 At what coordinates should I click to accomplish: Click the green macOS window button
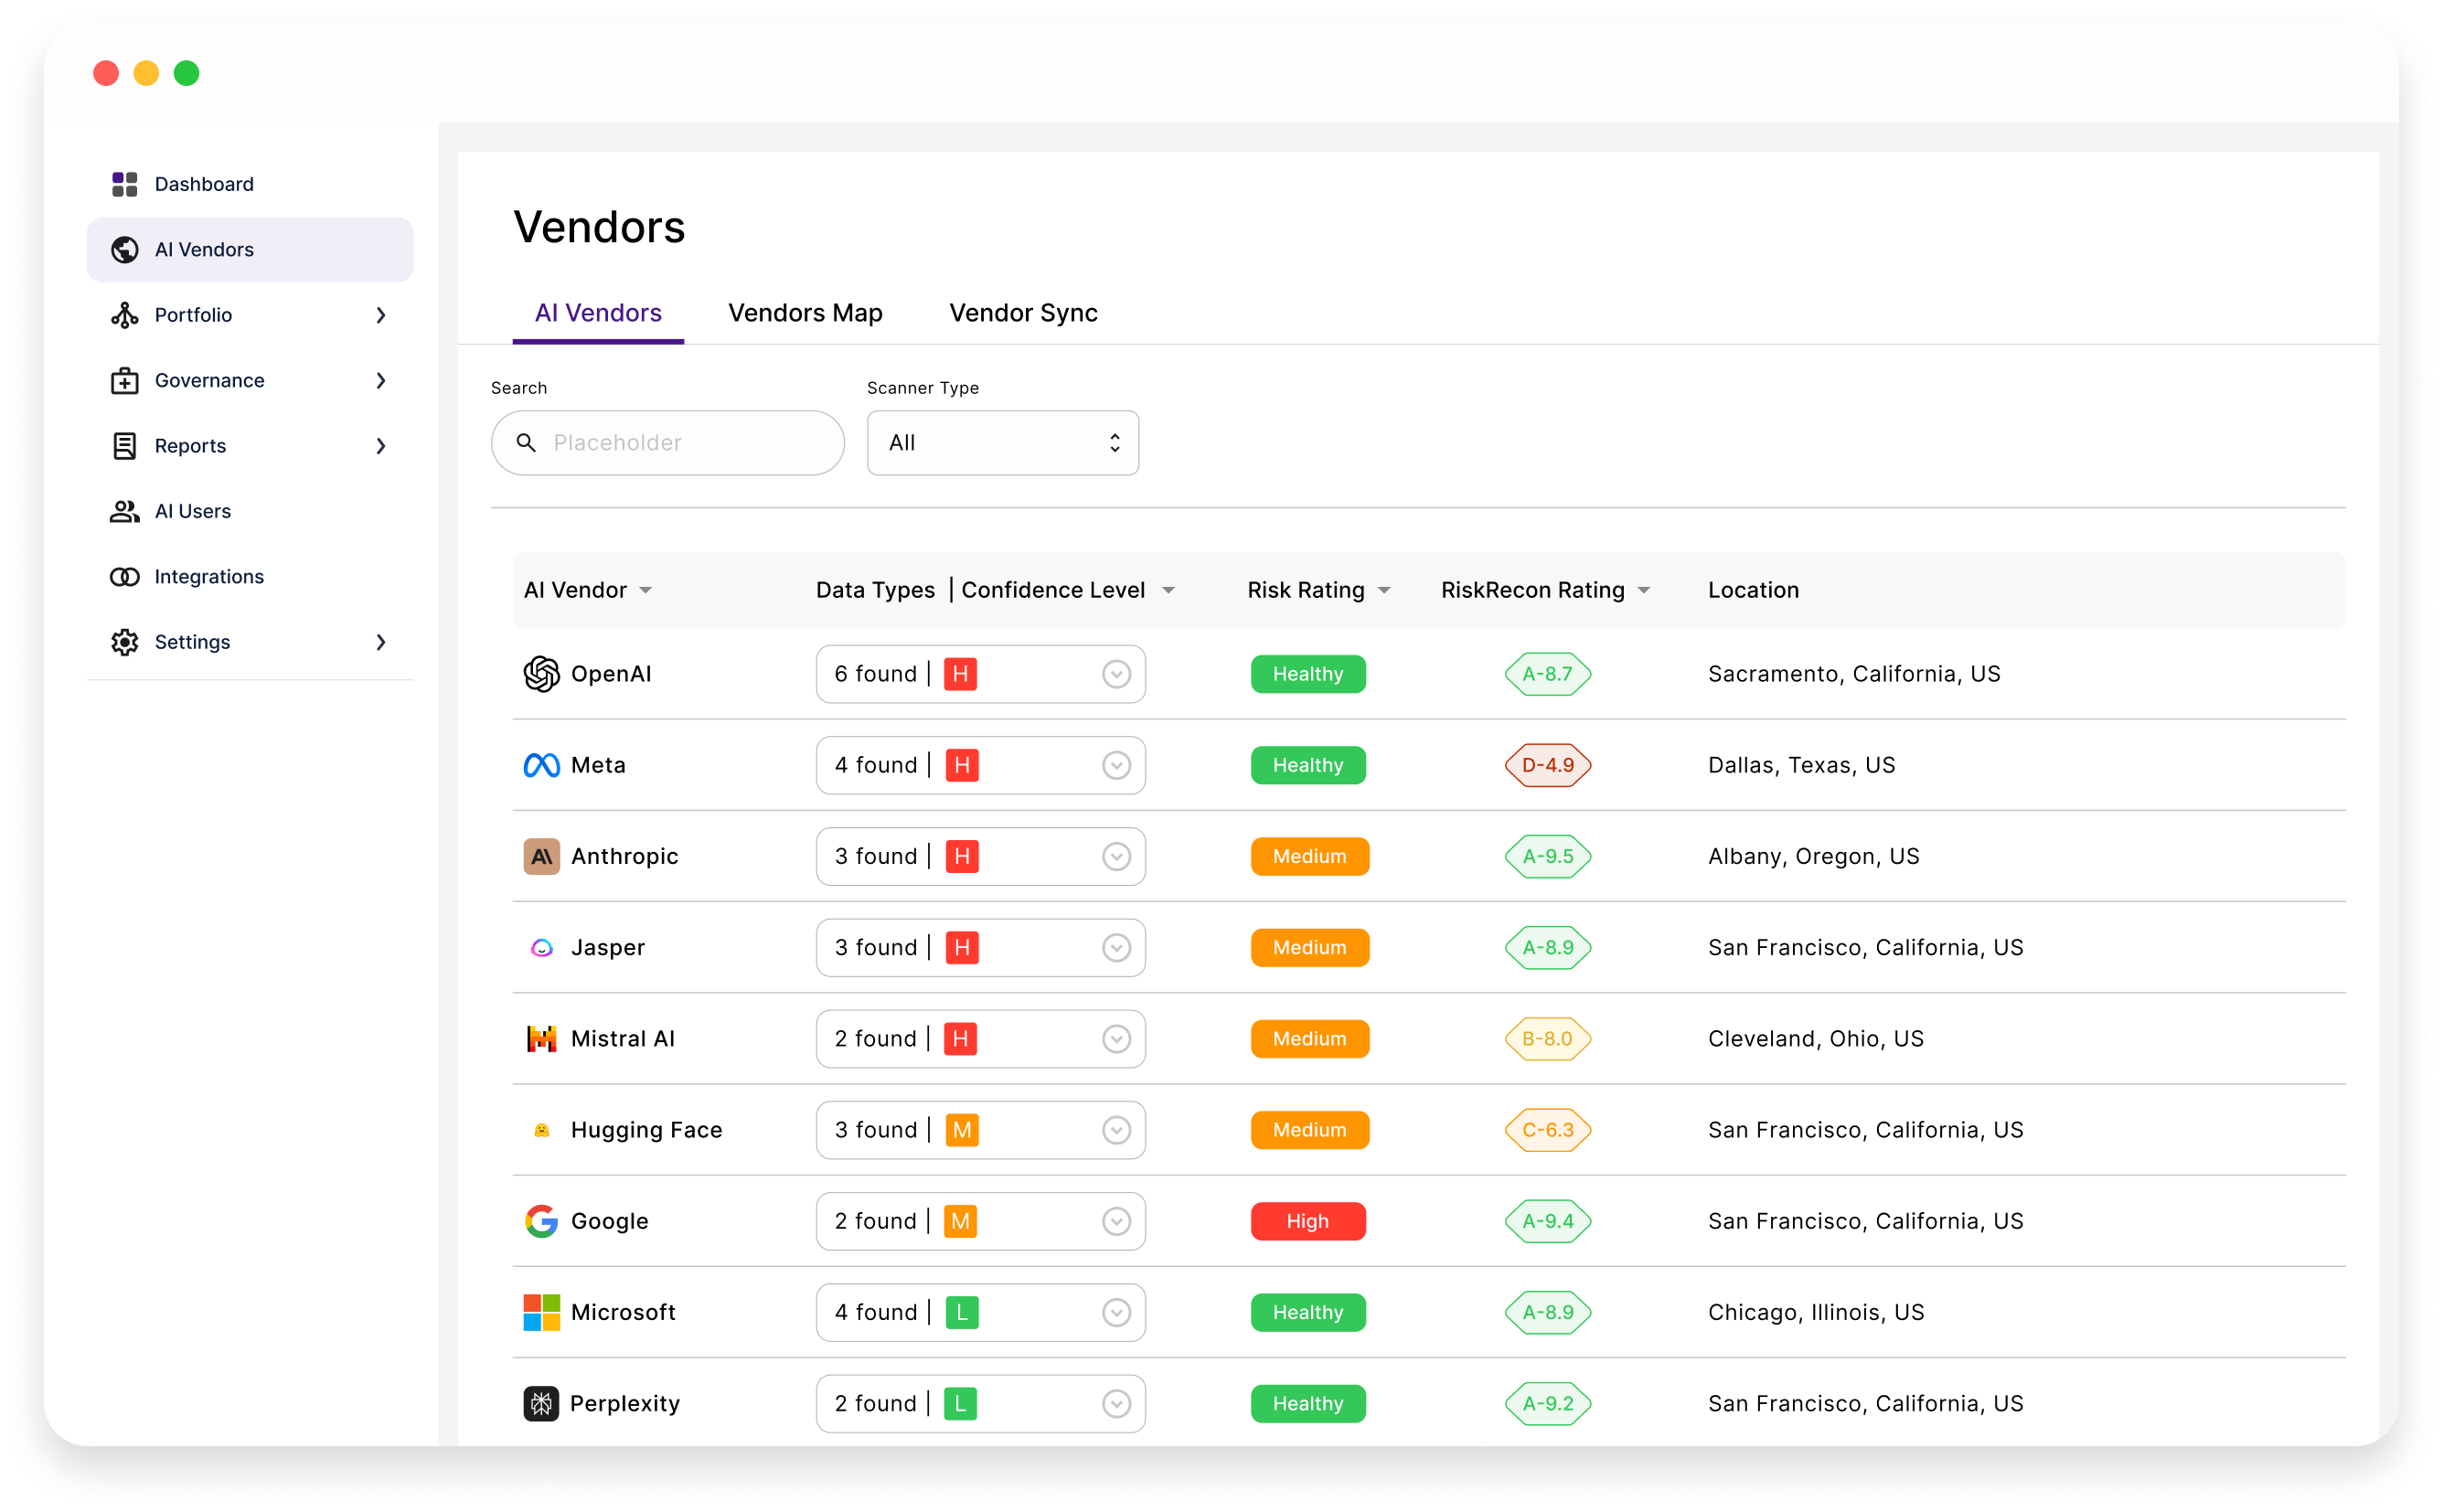pos(186,73)
